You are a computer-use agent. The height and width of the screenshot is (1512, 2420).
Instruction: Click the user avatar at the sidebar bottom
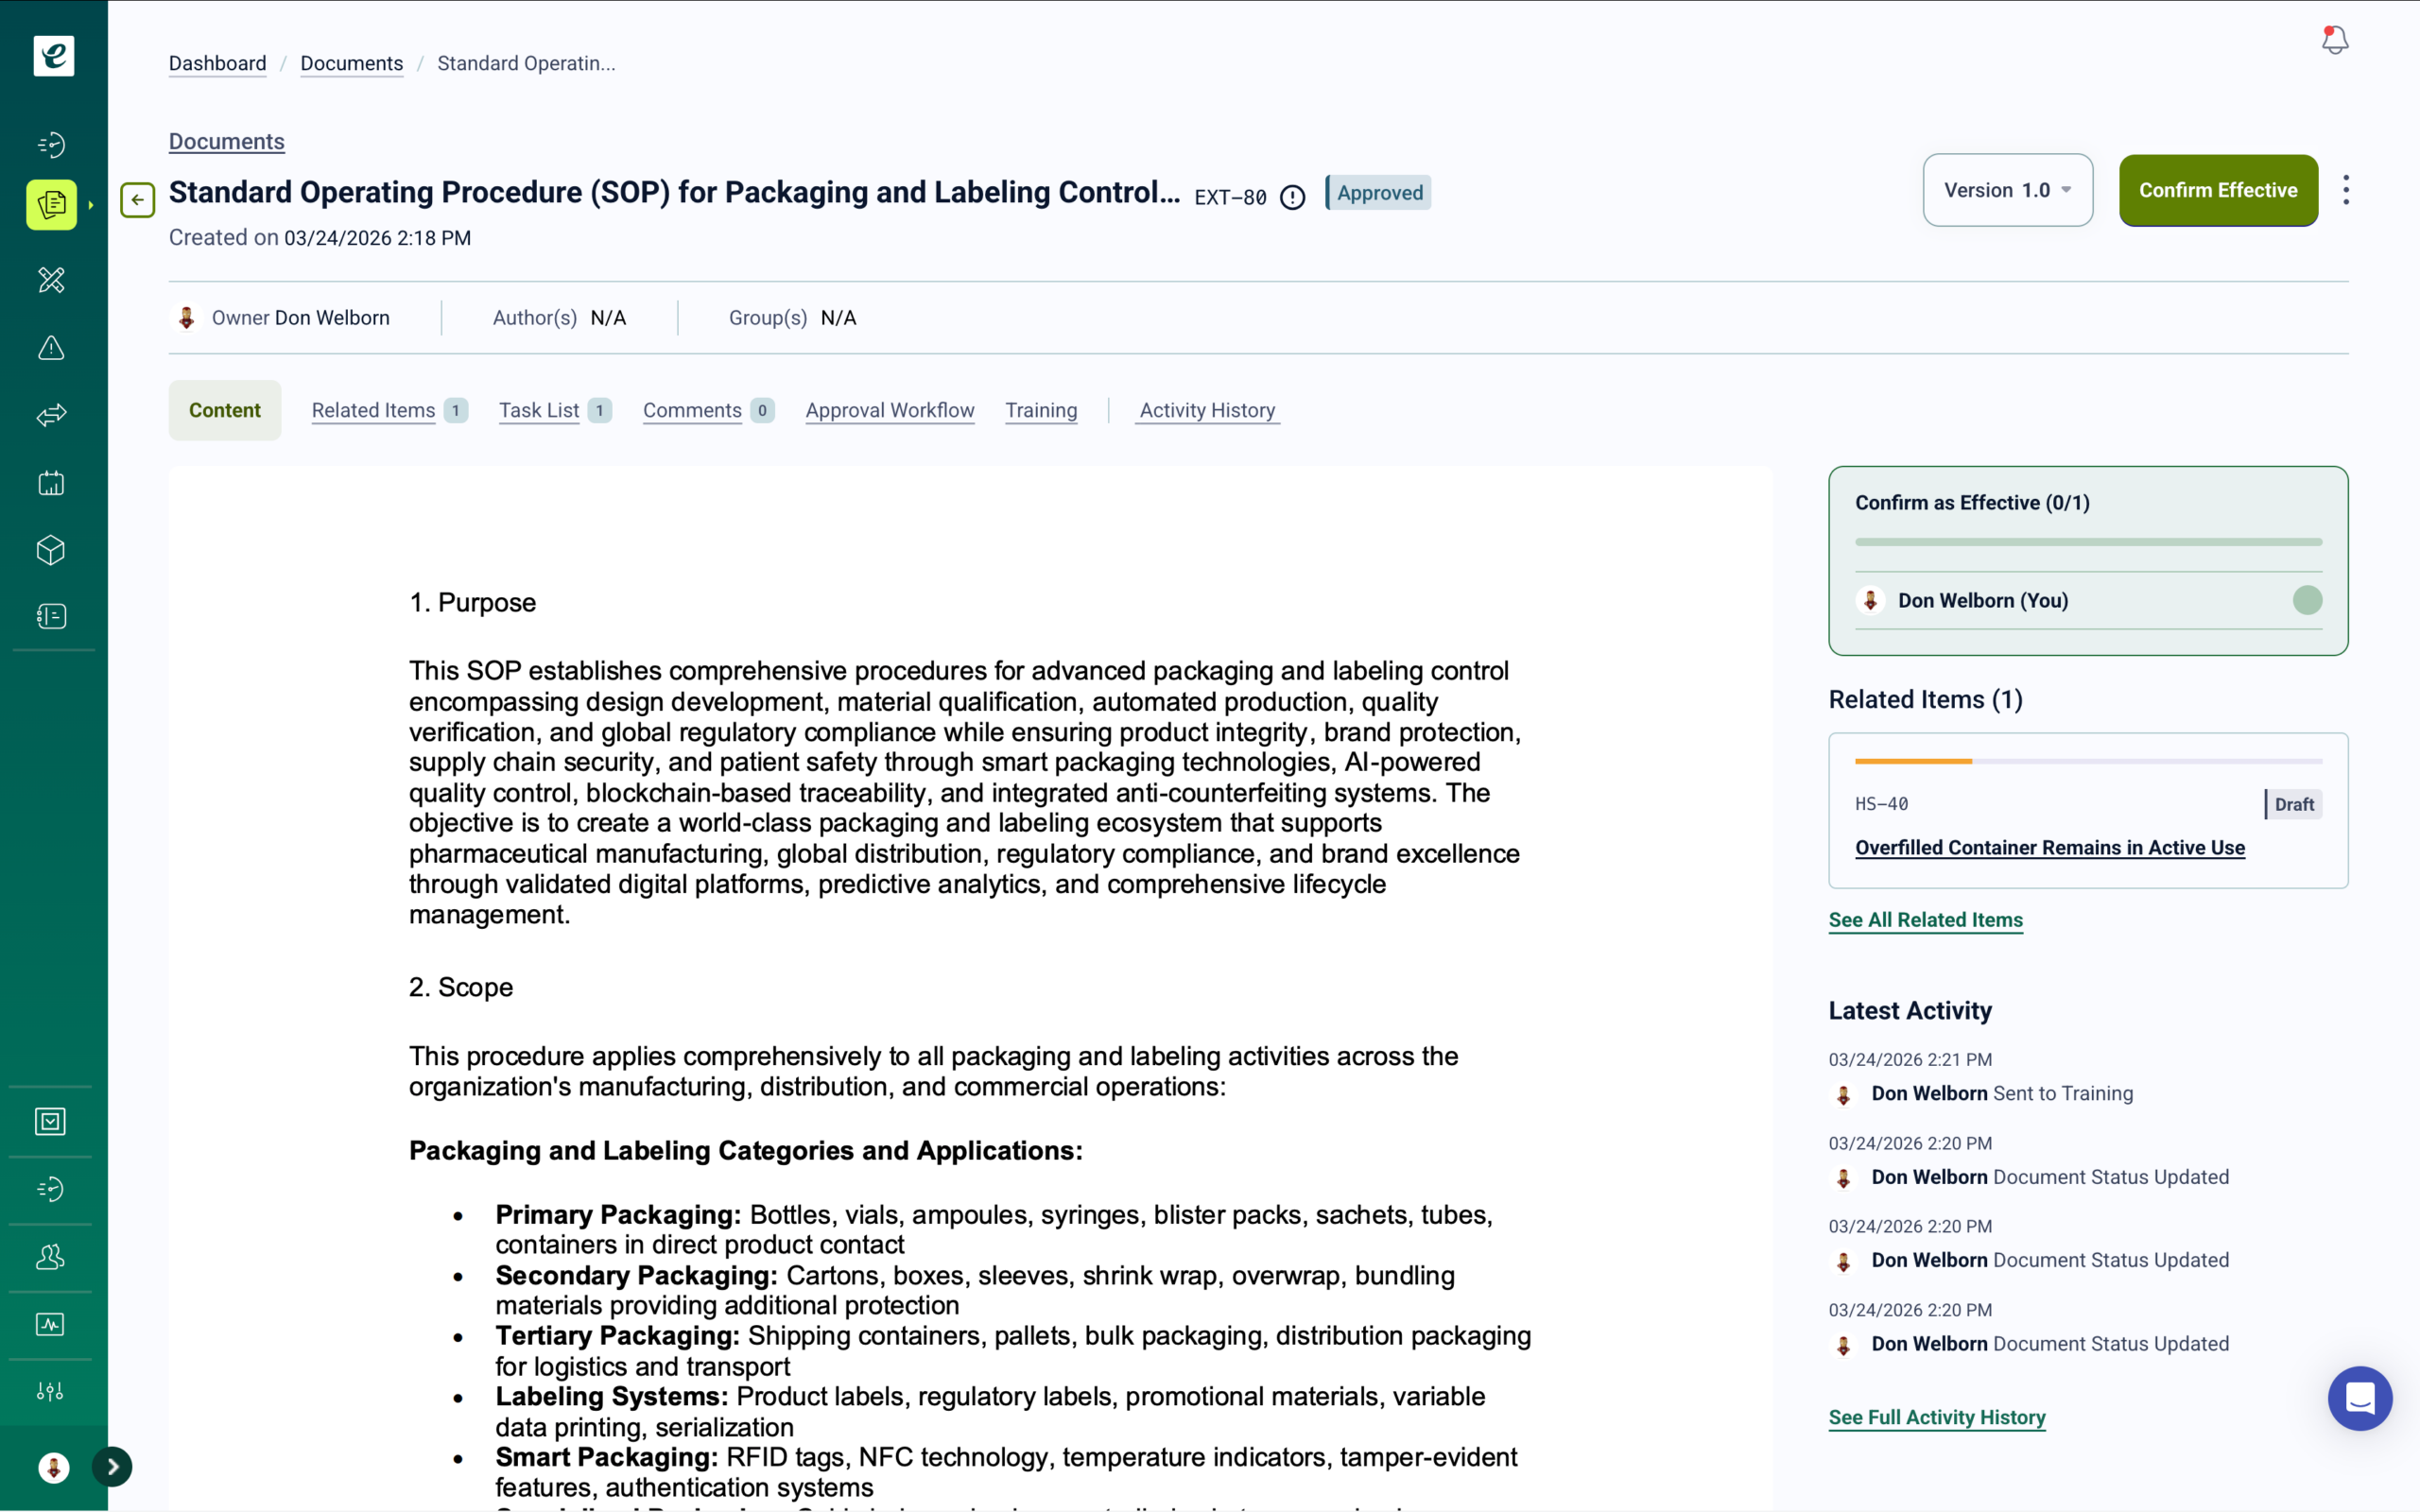click(x=54, y=1467)
